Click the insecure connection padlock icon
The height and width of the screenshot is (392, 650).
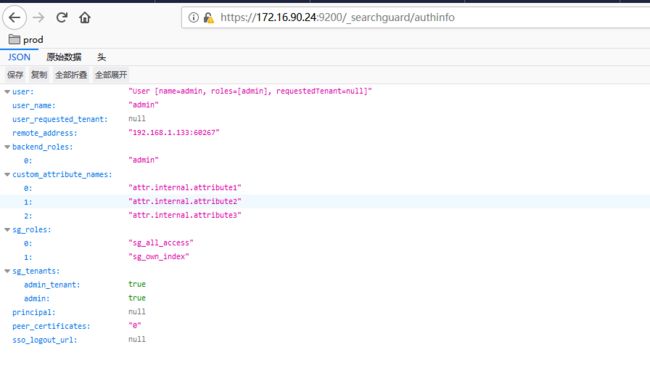pos(209,17)
